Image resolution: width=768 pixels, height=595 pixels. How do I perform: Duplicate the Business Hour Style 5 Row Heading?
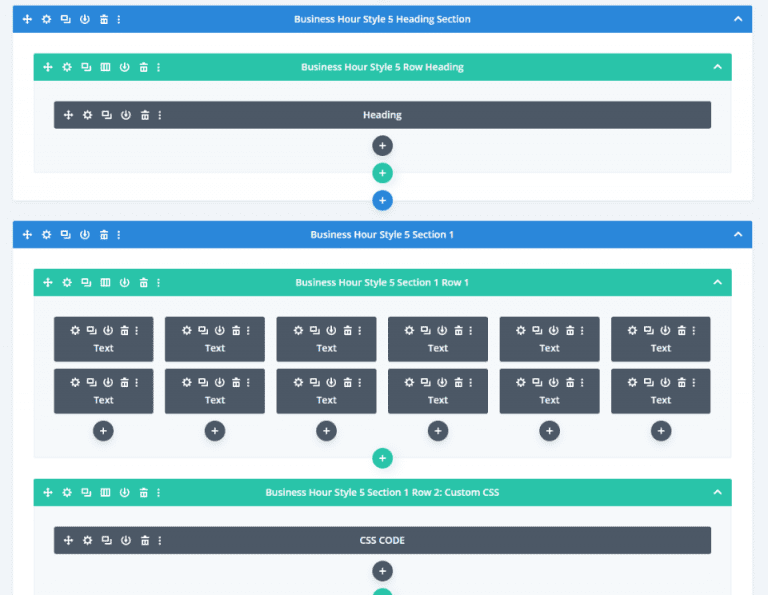86,67
